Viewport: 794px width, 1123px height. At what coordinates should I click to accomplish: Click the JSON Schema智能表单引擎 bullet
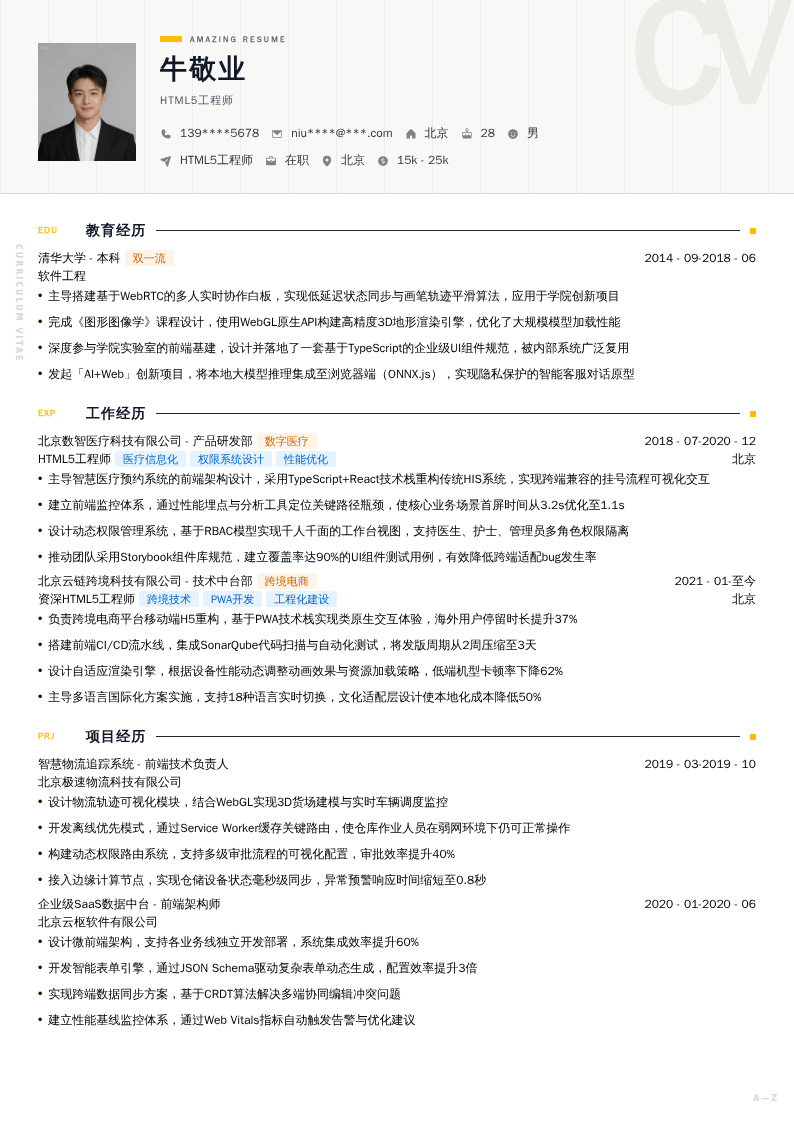point(262,968)
